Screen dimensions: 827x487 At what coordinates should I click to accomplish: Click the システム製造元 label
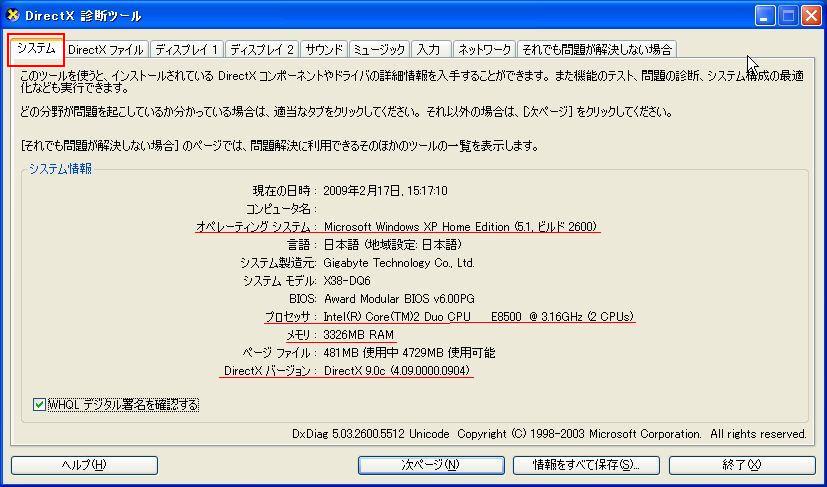tap(278, 263)
